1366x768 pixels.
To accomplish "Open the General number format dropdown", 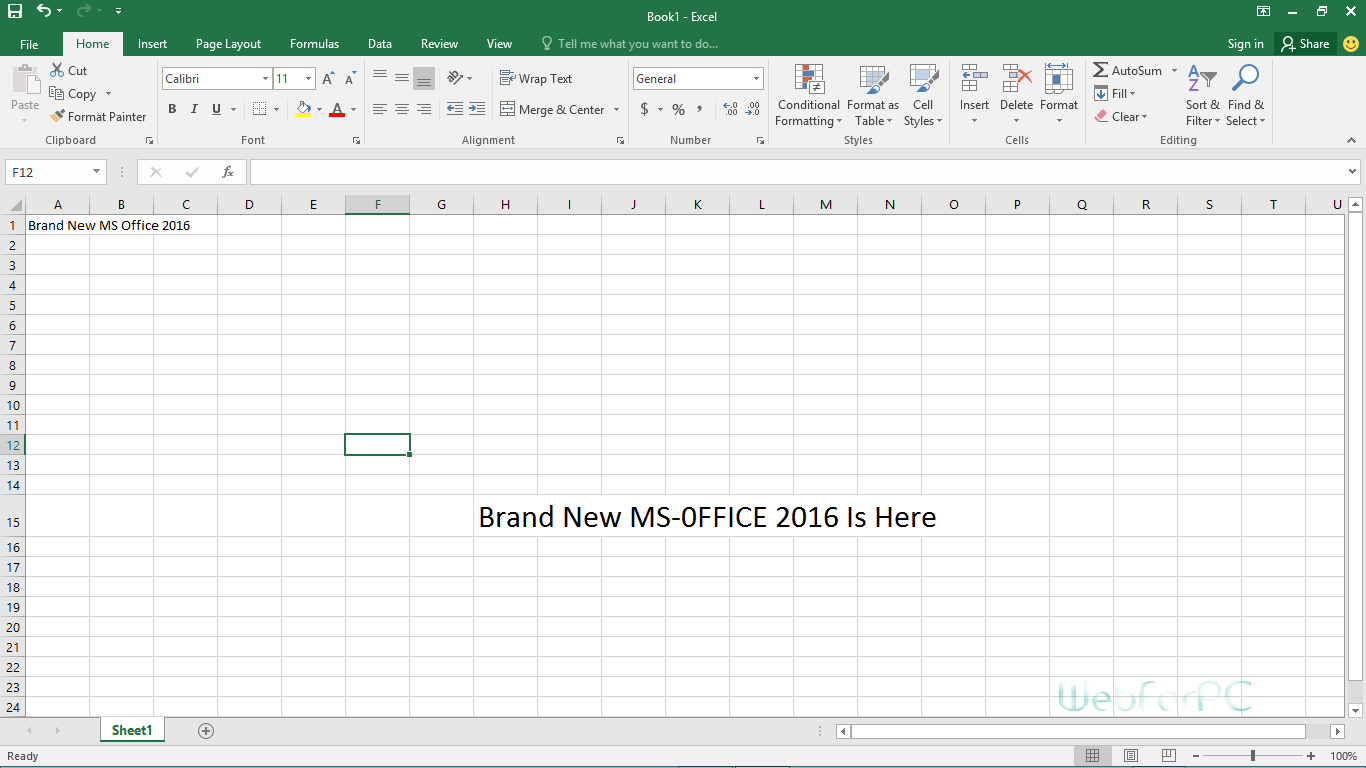I will [756, 79].
